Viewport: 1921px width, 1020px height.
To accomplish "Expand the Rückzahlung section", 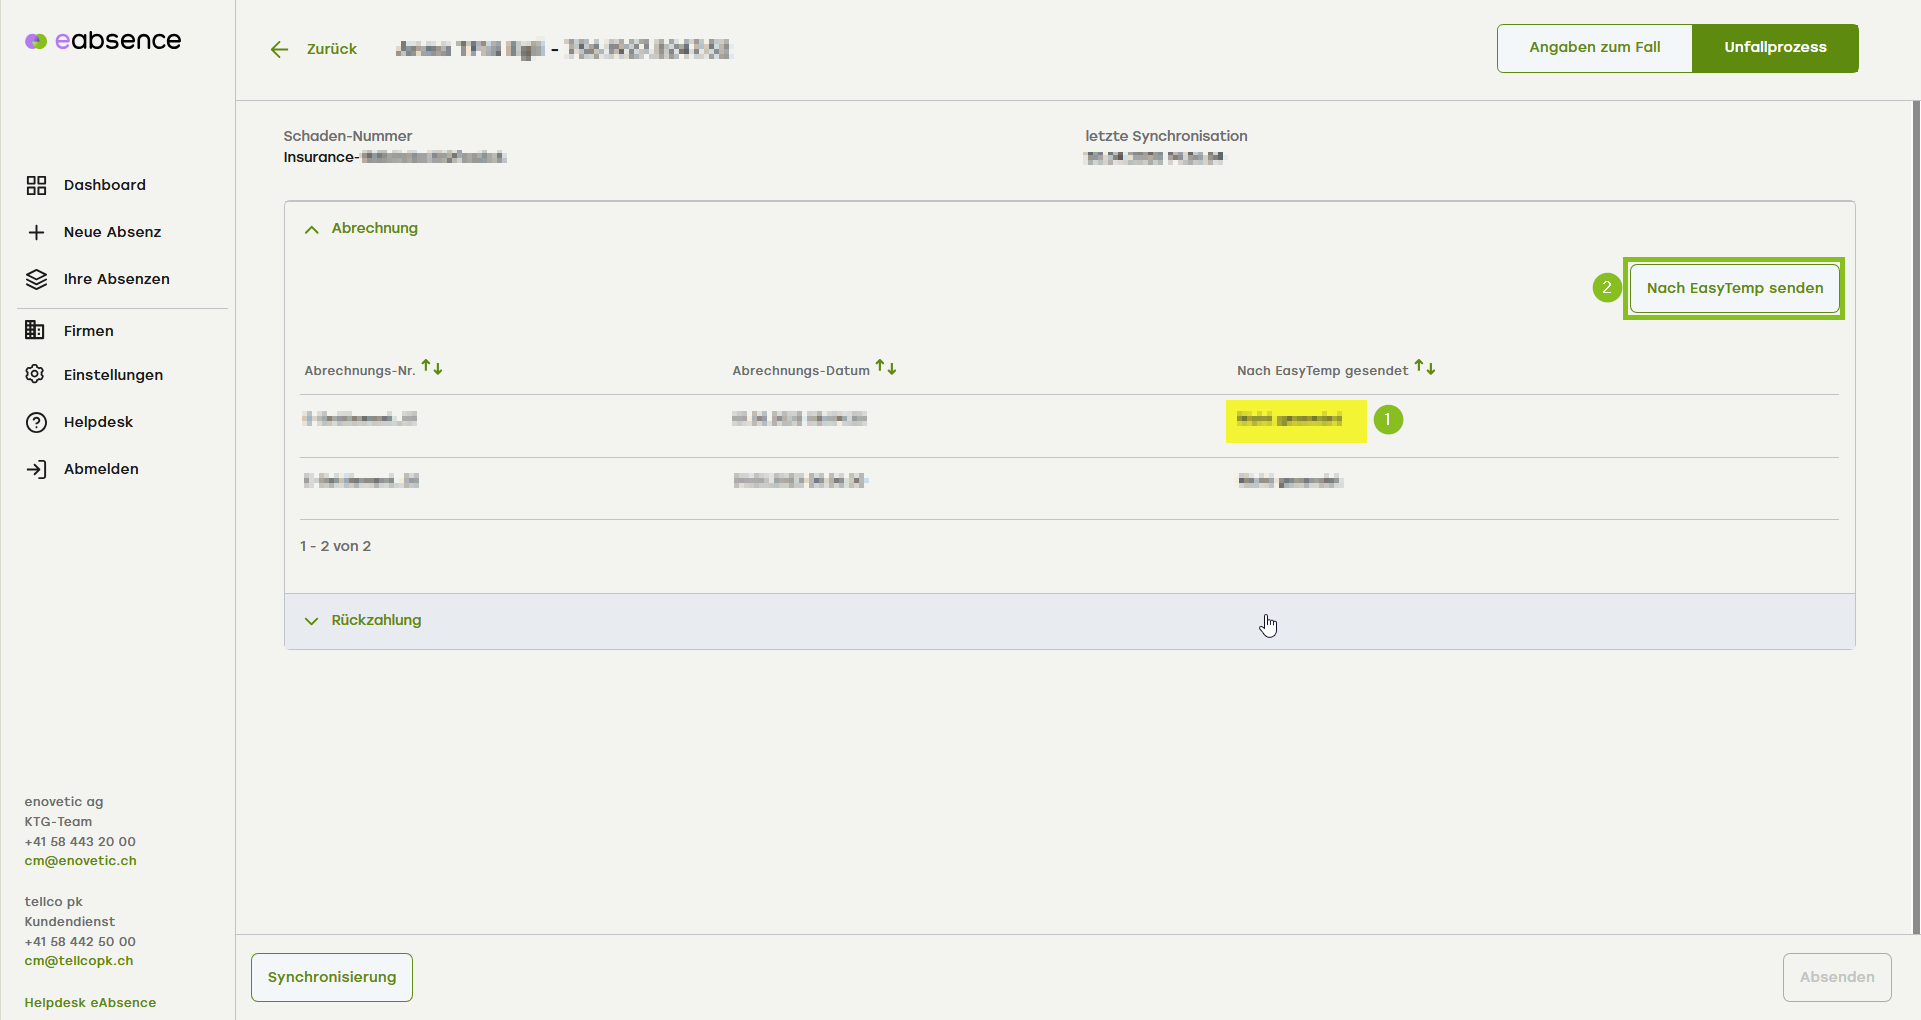I will pos(312,621).
